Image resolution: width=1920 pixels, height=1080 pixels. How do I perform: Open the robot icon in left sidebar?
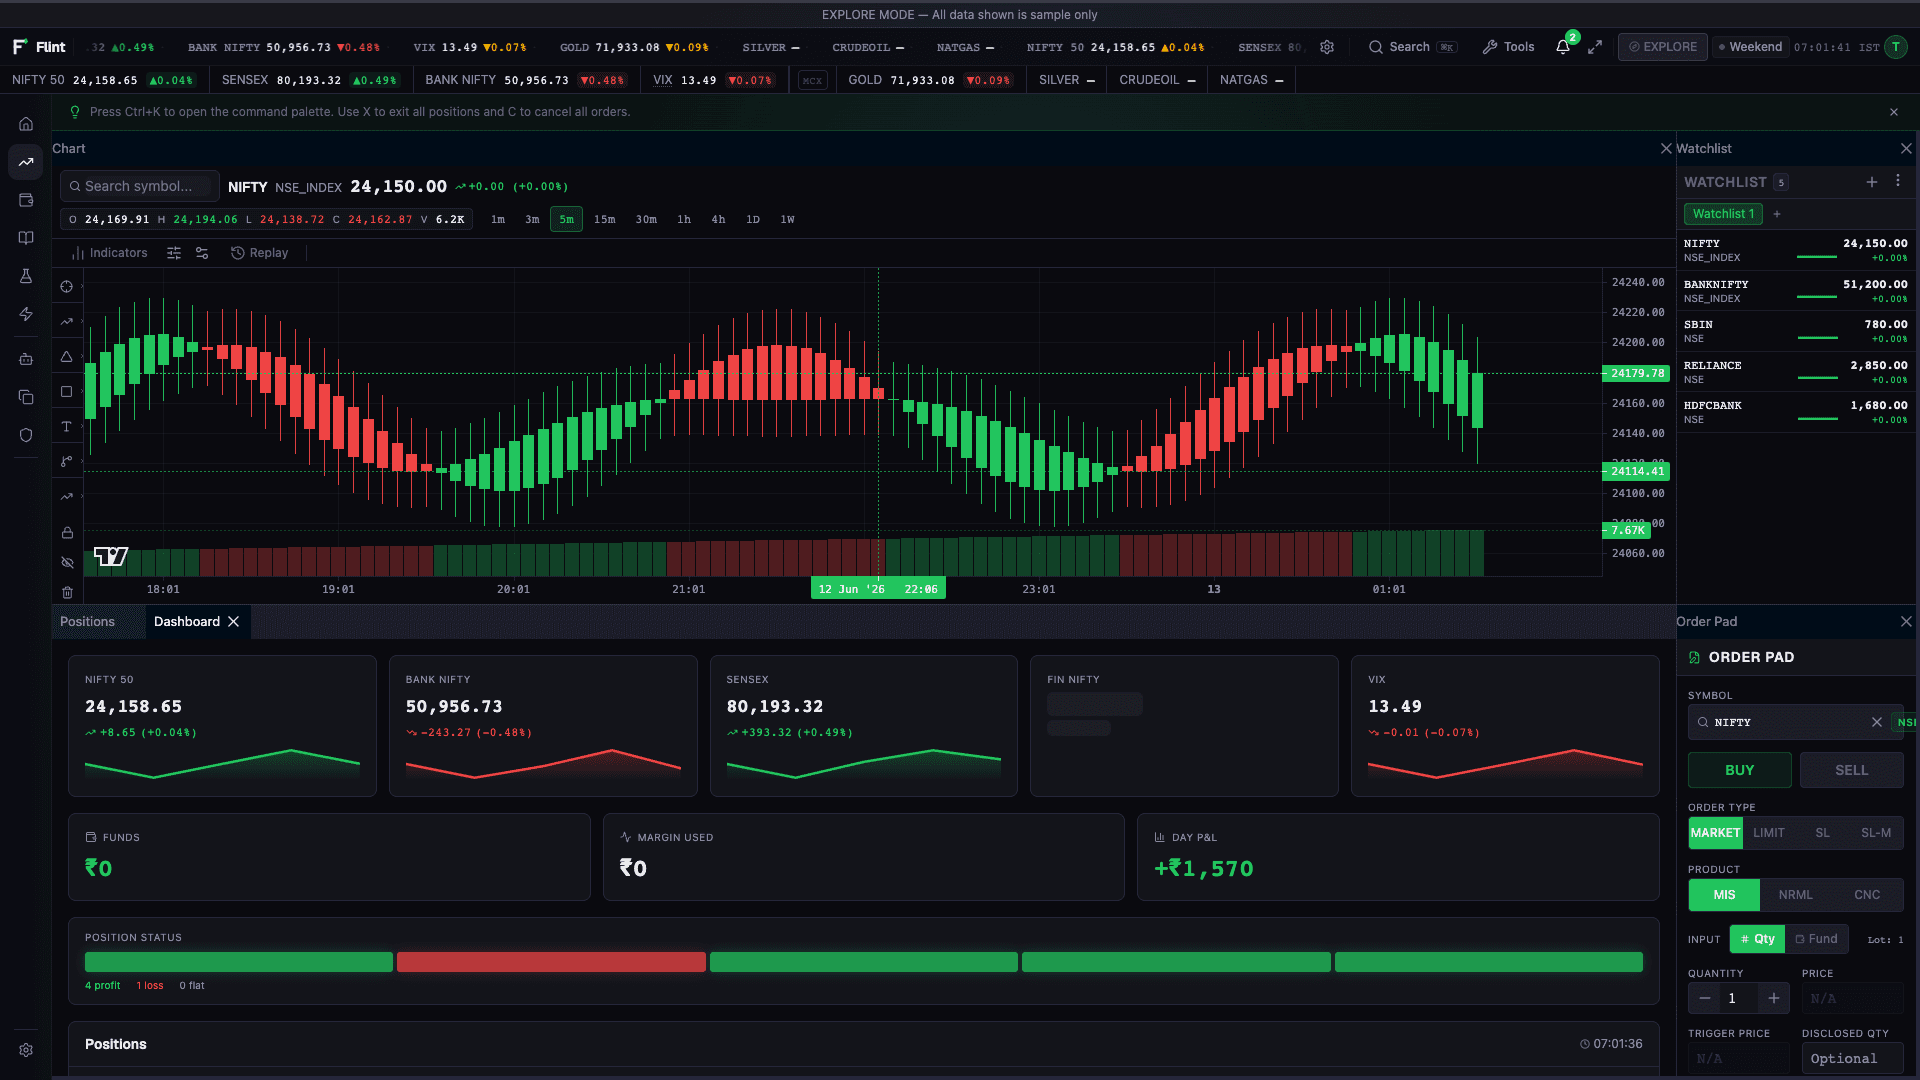click(26, 359)
